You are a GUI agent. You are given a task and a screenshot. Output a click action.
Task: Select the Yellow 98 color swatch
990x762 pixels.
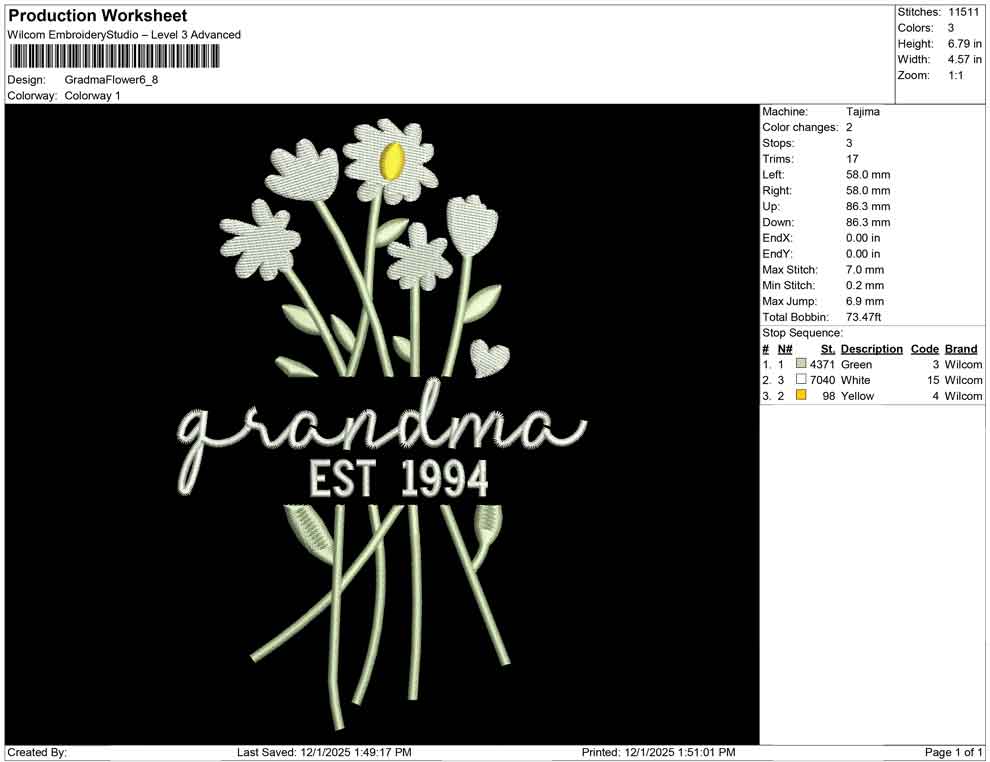[x=800, y=396]
